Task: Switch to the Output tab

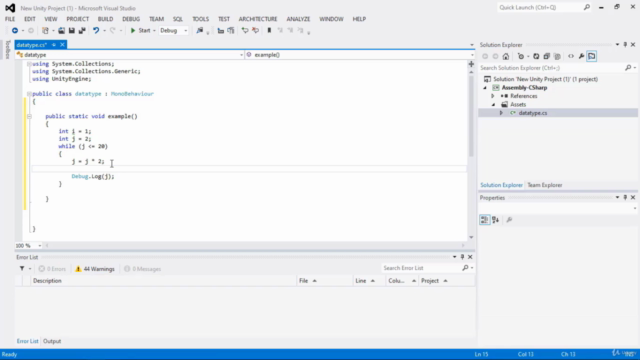Action: (52, 341)
